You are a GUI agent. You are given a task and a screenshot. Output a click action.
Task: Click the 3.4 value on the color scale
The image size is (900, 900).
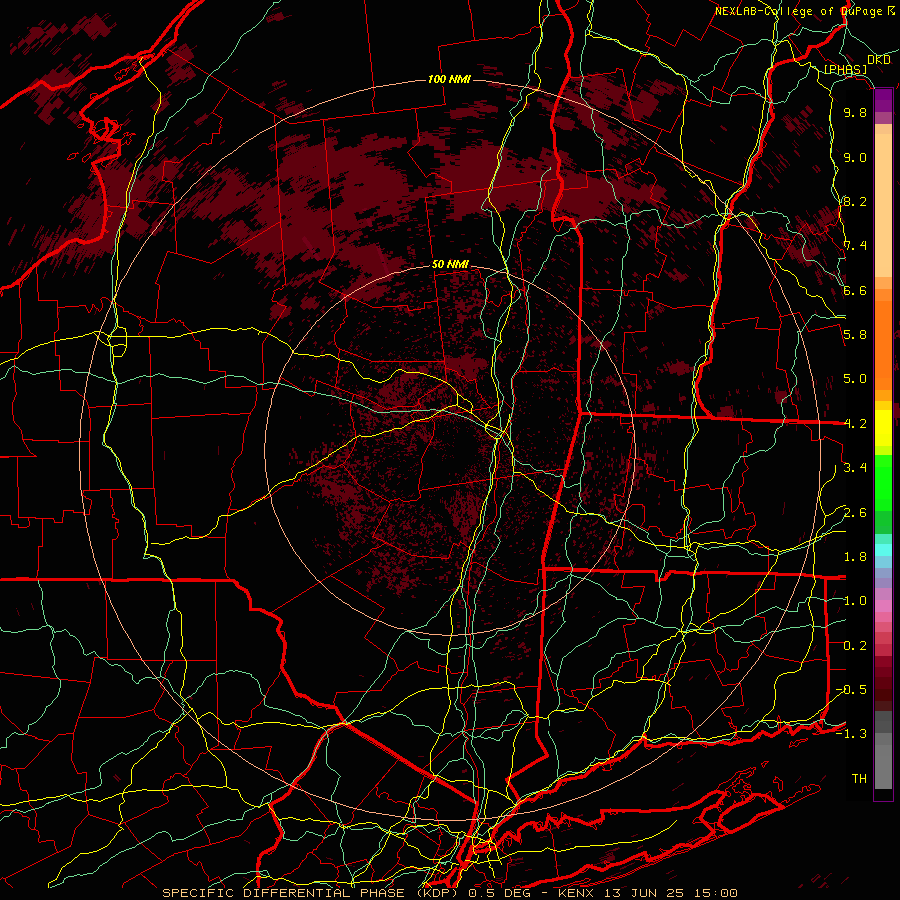pyautogui.click(x=855, y=468)
